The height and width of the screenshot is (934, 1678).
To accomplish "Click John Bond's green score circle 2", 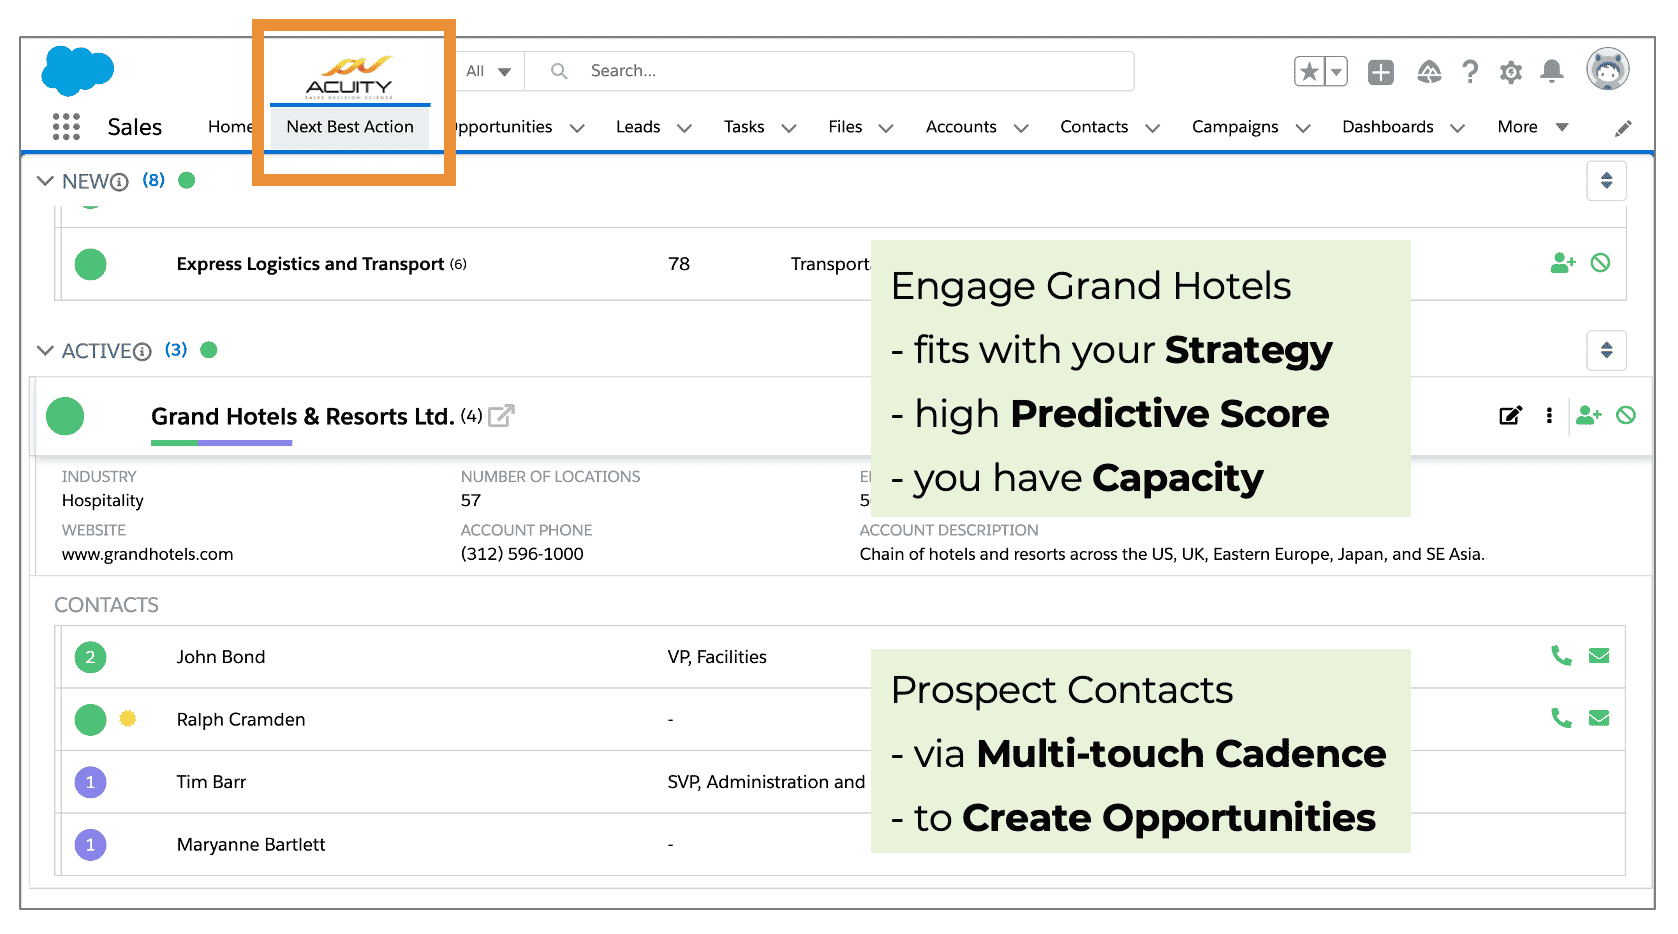I will pos(90,657).
